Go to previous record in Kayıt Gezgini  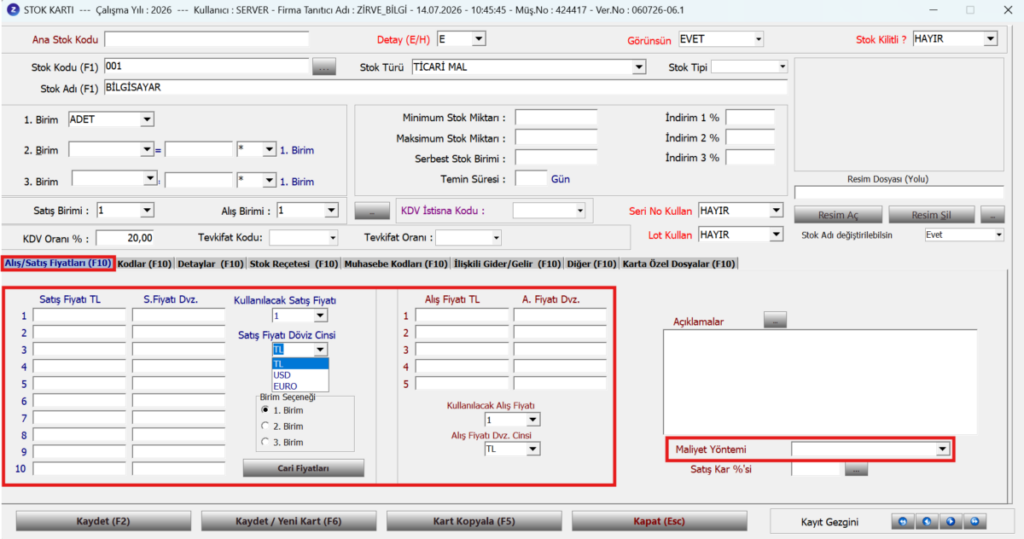tap(927, 521)
